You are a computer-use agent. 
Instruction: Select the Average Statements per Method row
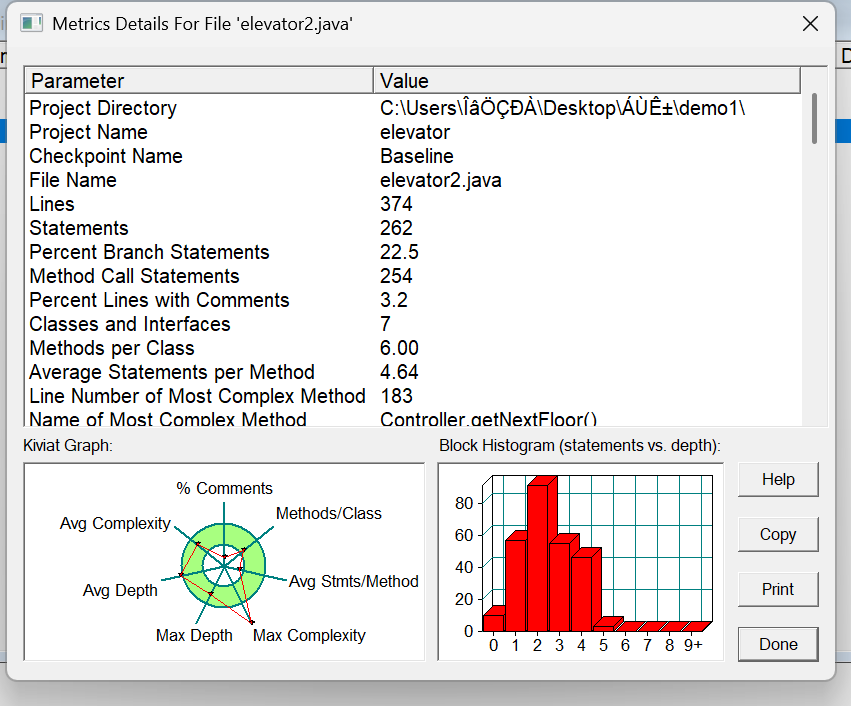tap(412, 372)
